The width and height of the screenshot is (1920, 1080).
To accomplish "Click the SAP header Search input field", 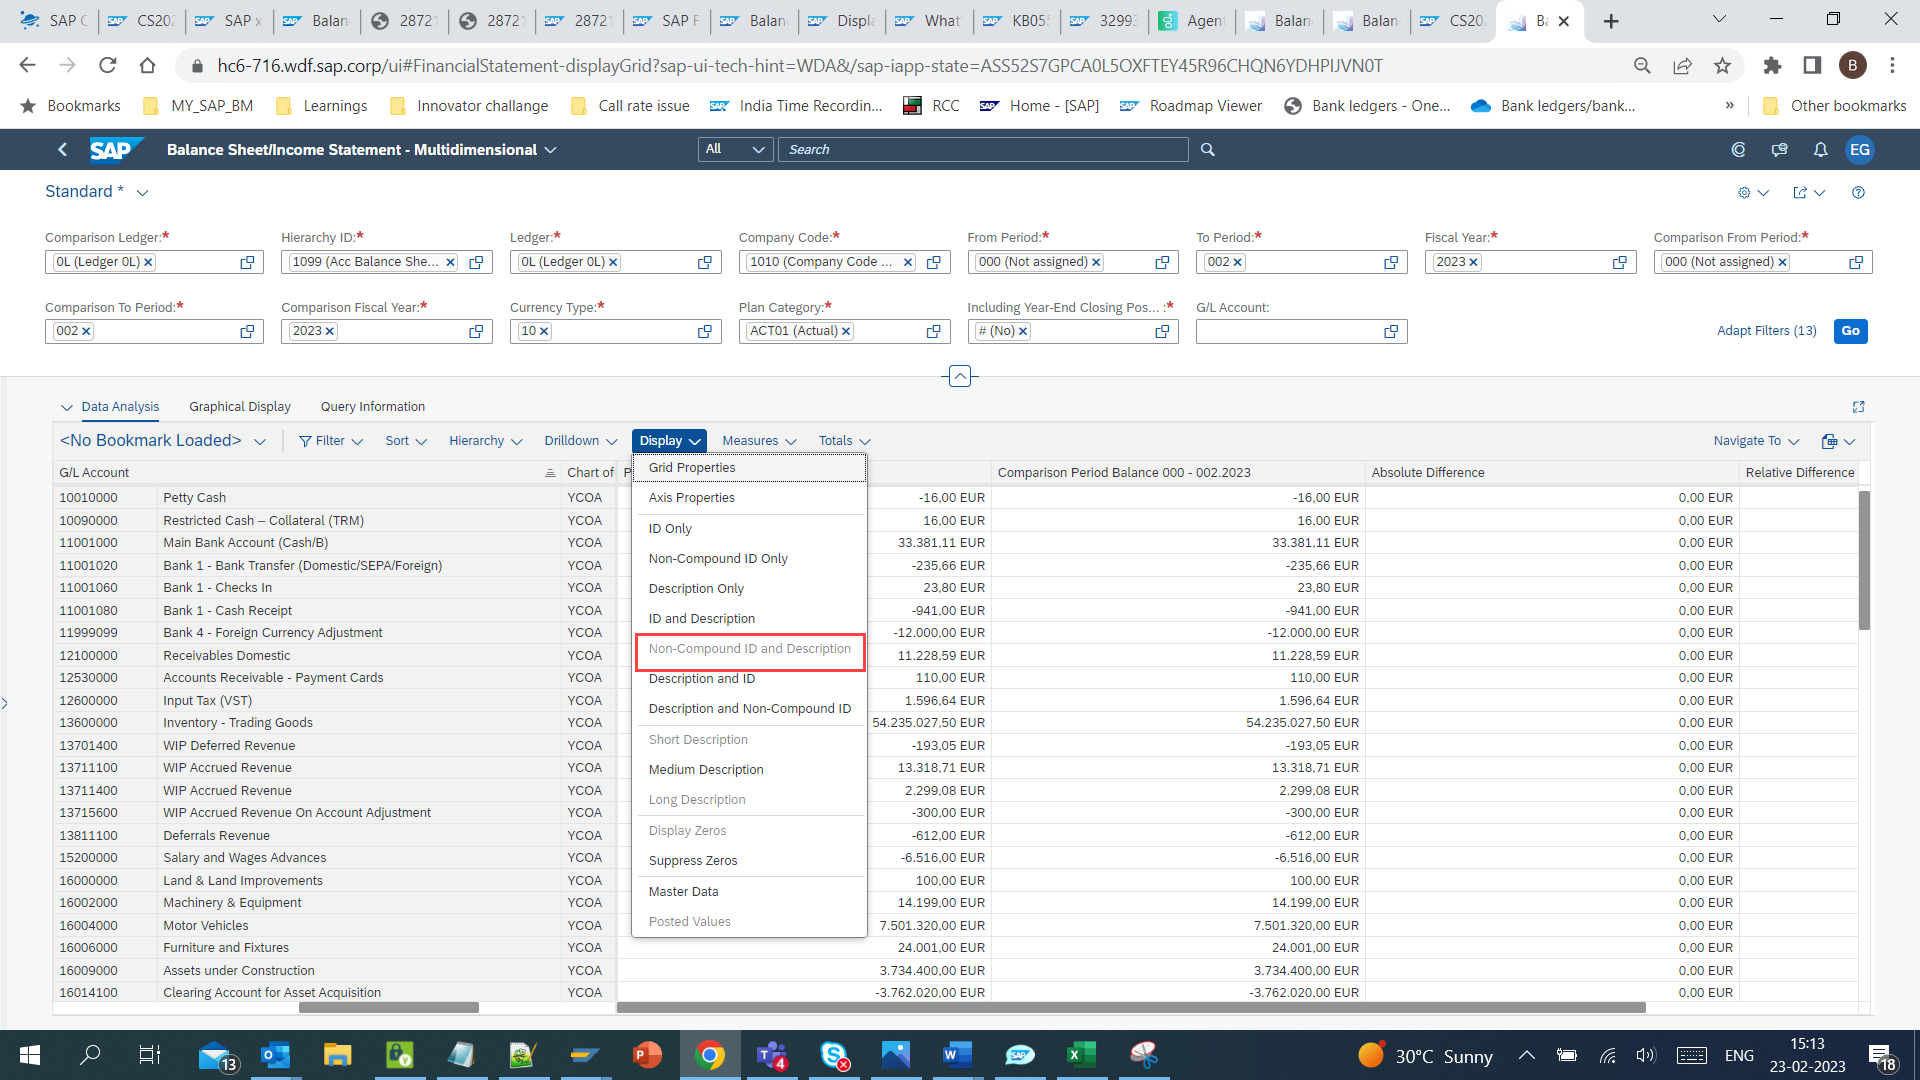I will (x=983, y=150).
